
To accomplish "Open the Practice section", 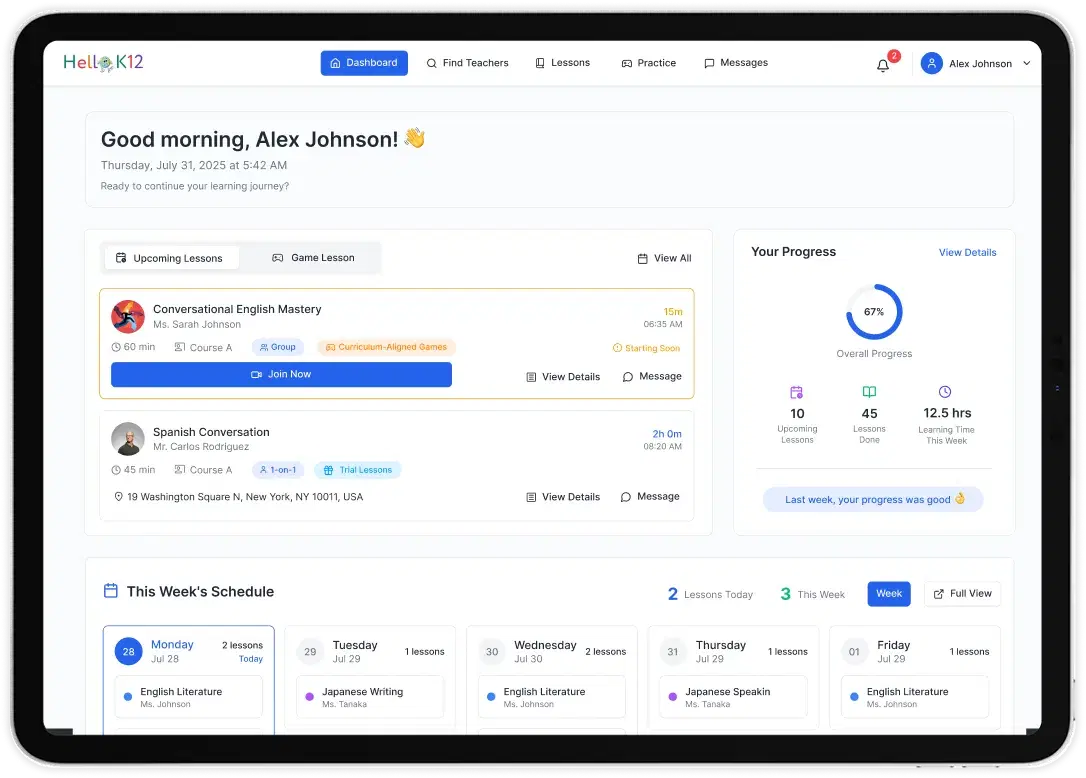I will coord(648,63).
